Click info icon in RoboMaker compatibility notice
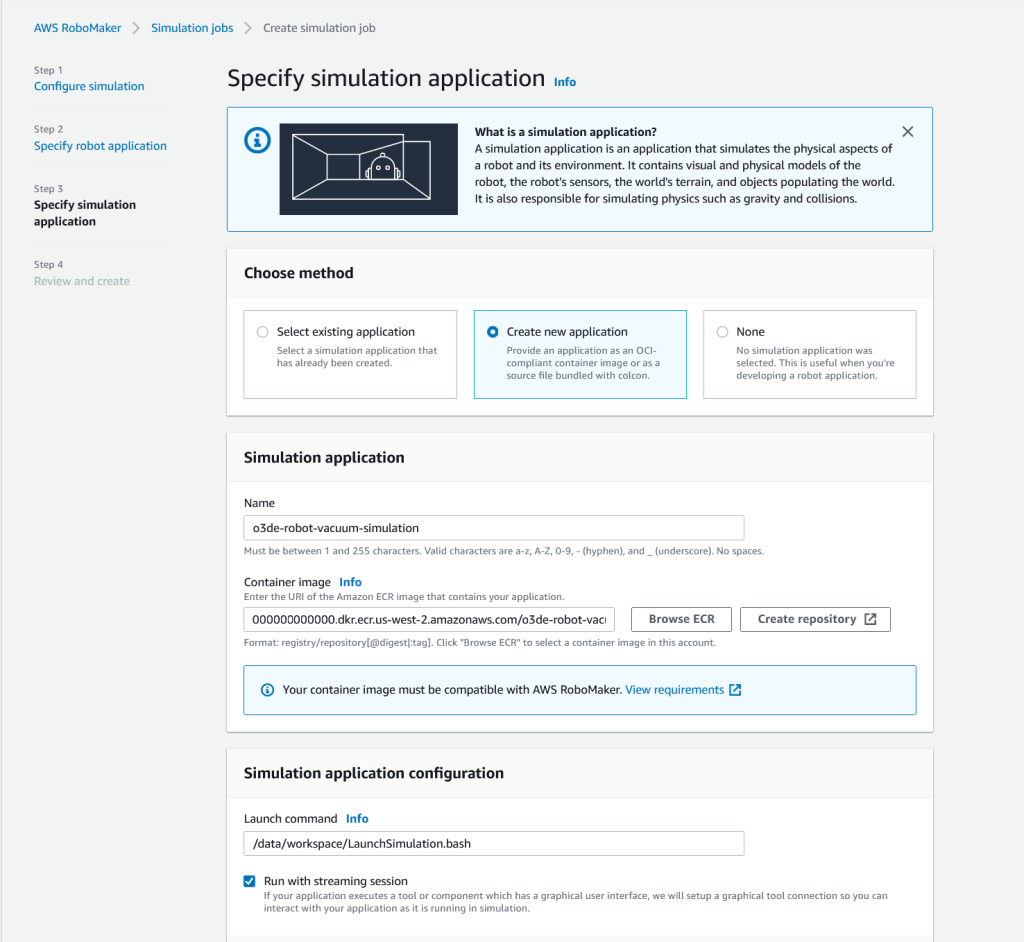This screenshot has height=942, width=1024. 267,690
